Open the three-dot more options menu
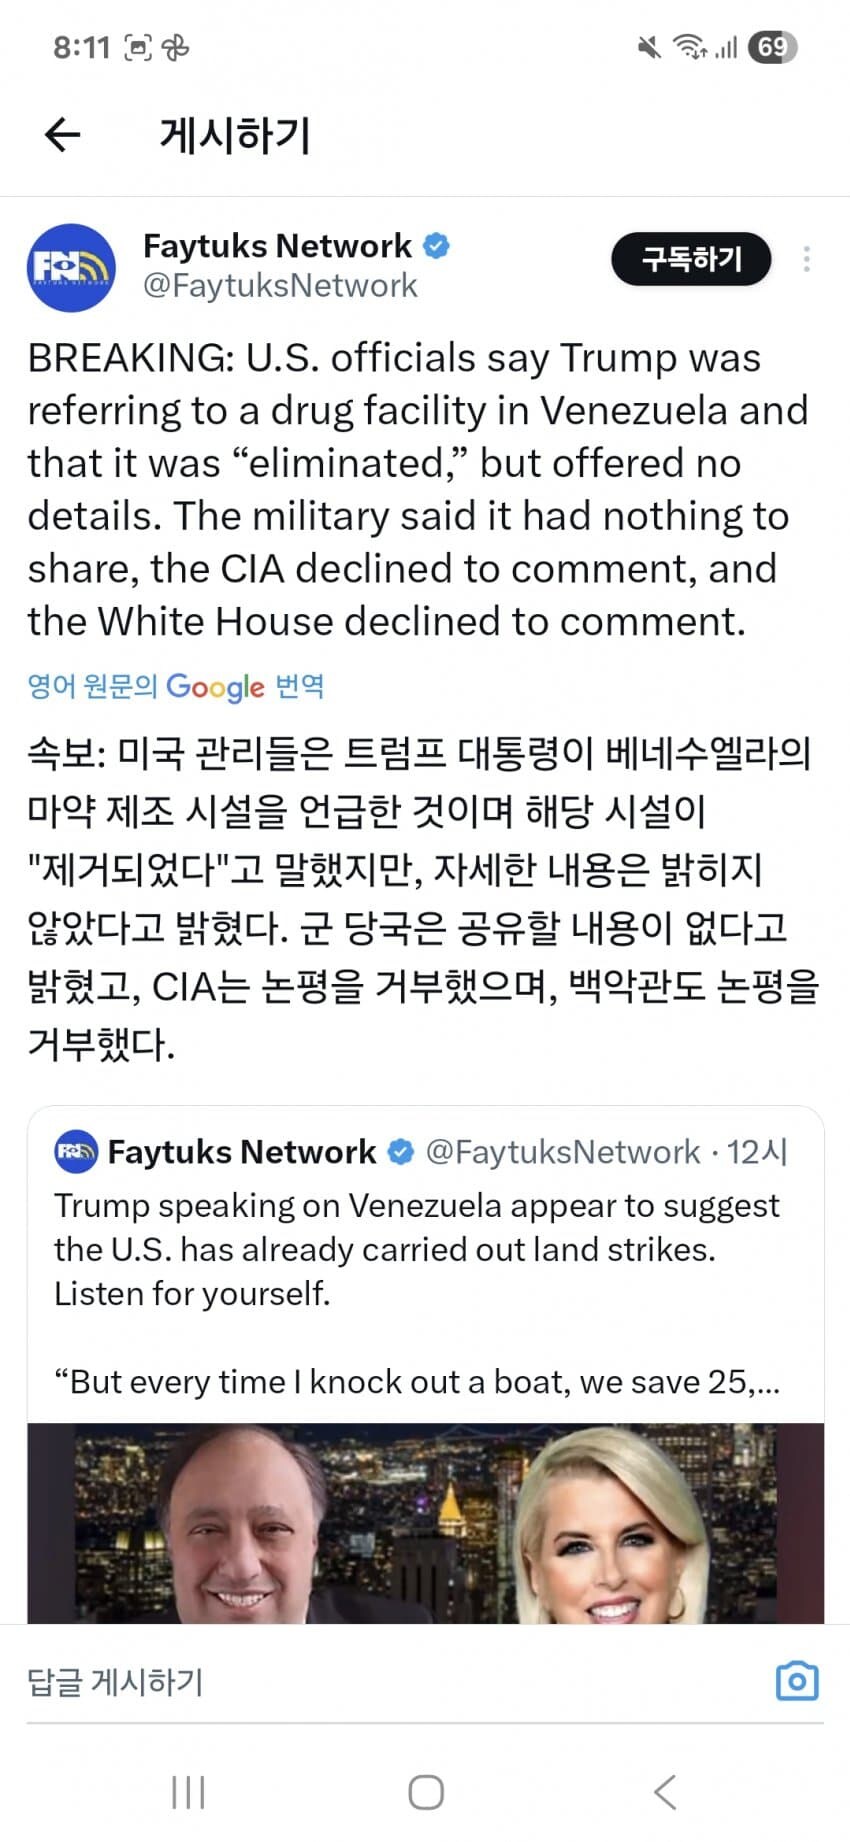This screenshot has height=1842, width=850. pyautogui.click(x=807, y=260)
